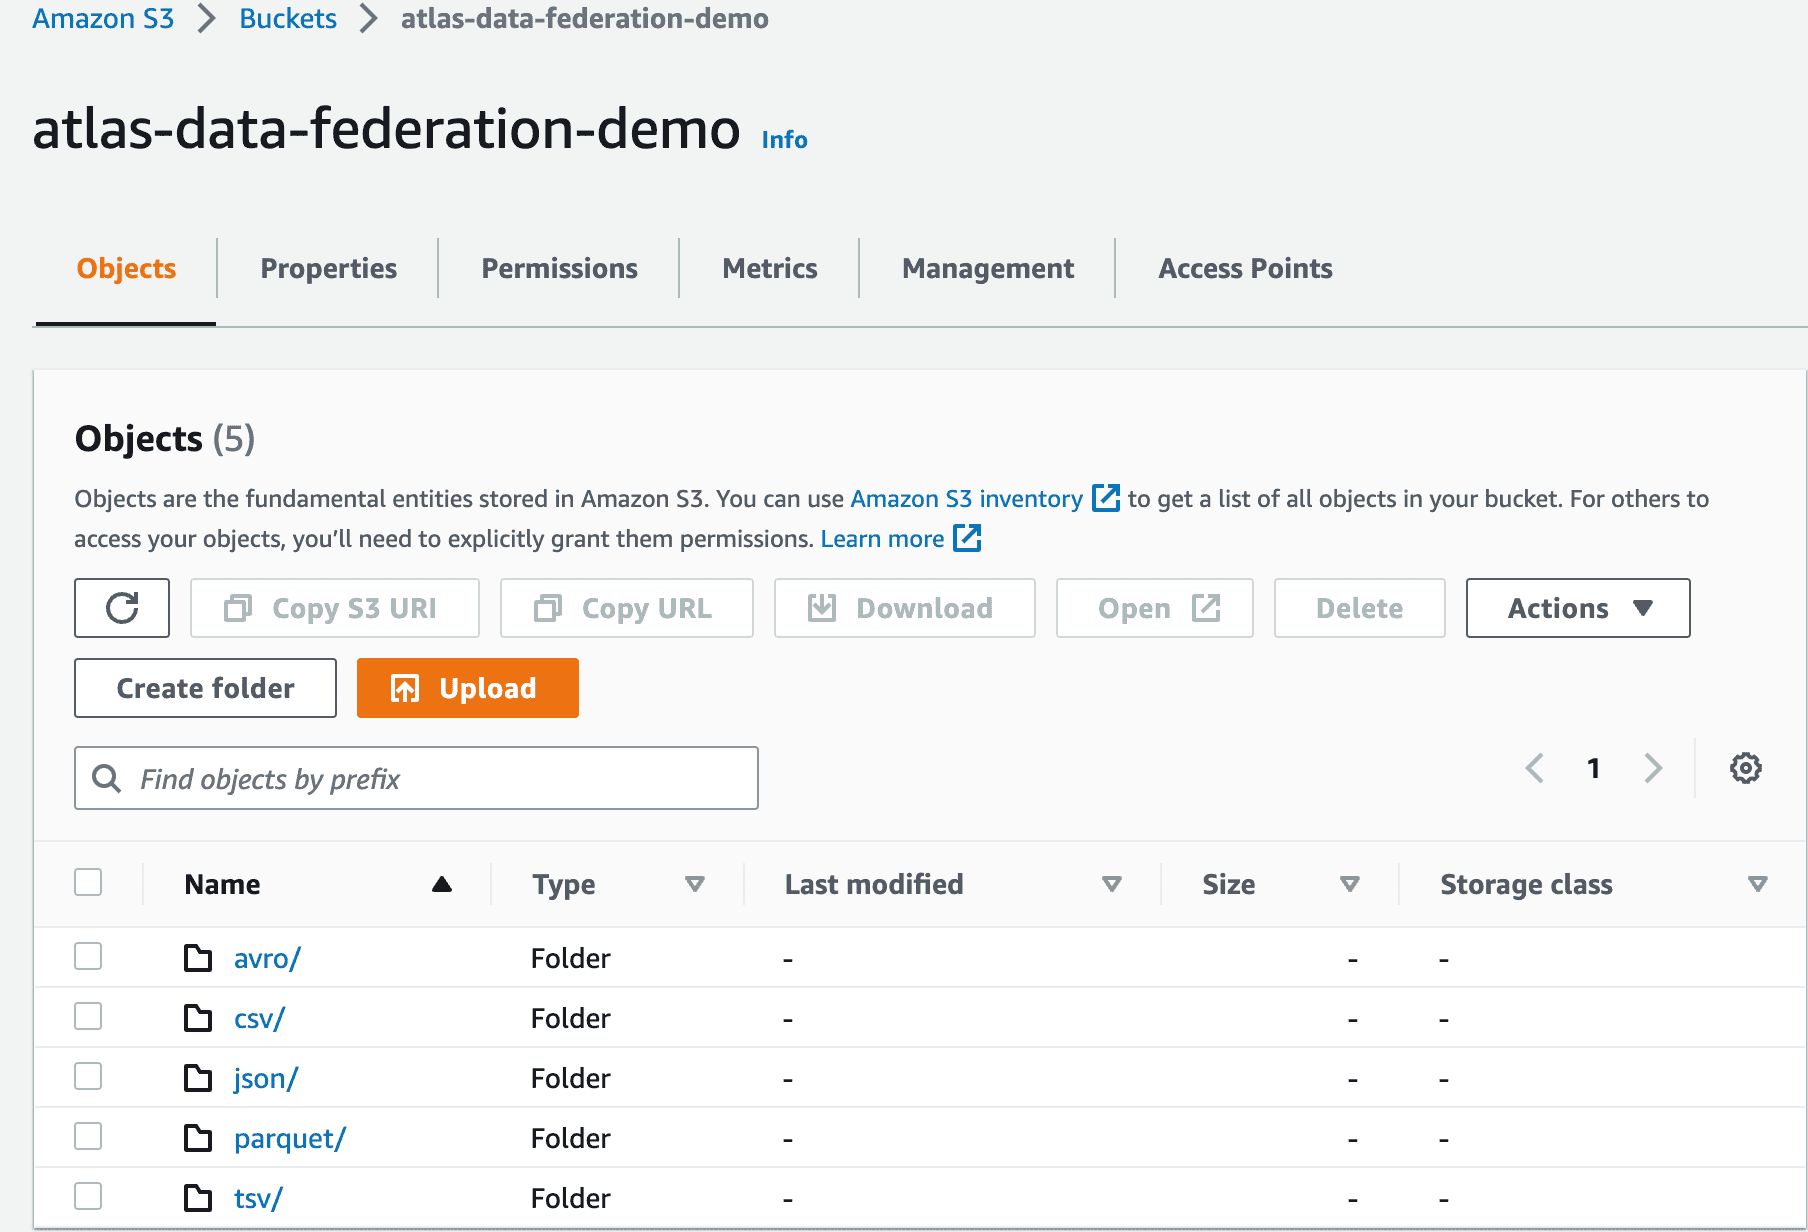Expand the Actions dropdown menu

(x=1577, y=608)
